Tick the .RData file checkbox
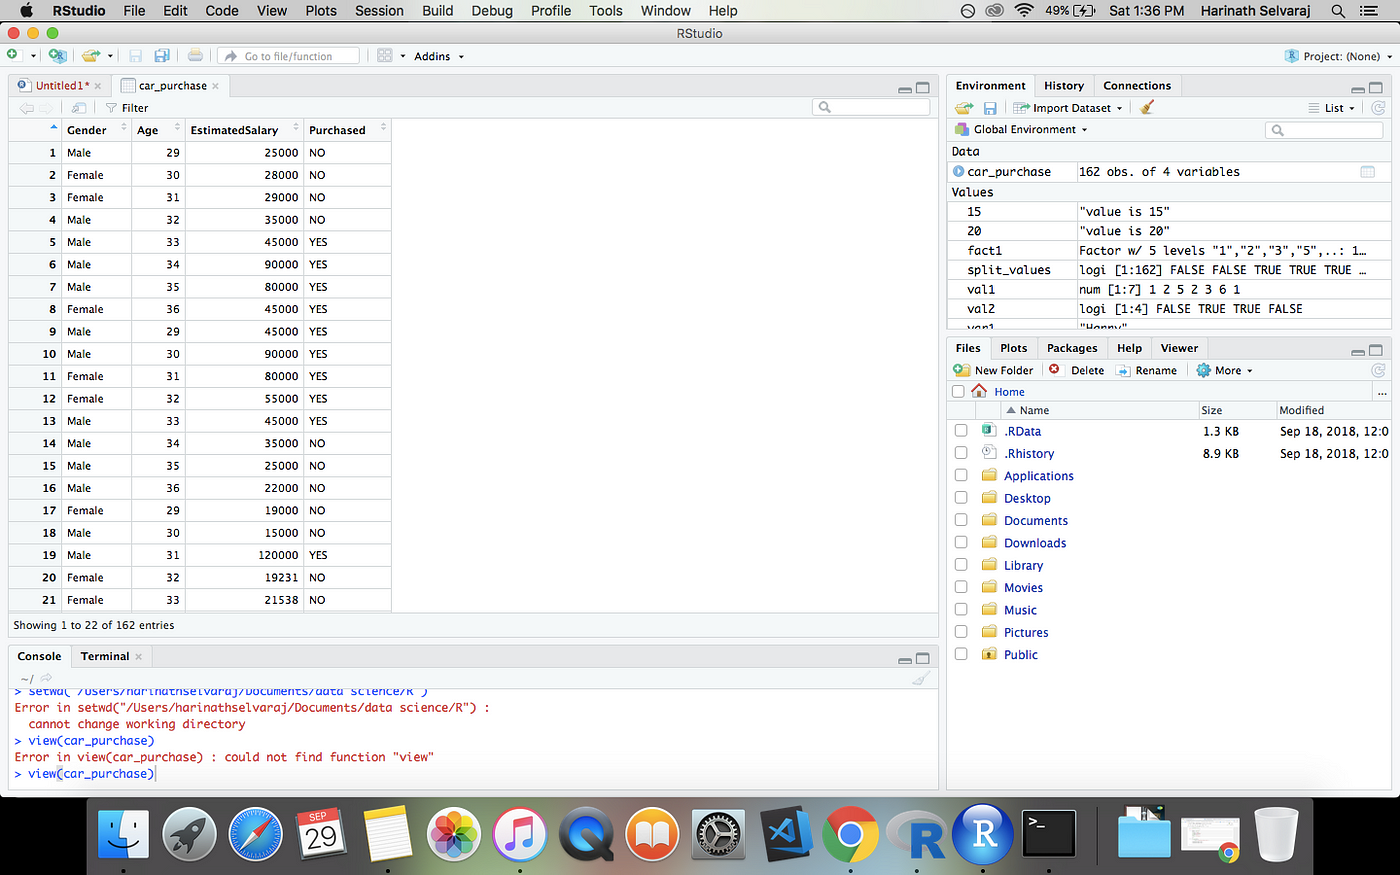This screenshot has height=875, width=1400. [961, 430]
